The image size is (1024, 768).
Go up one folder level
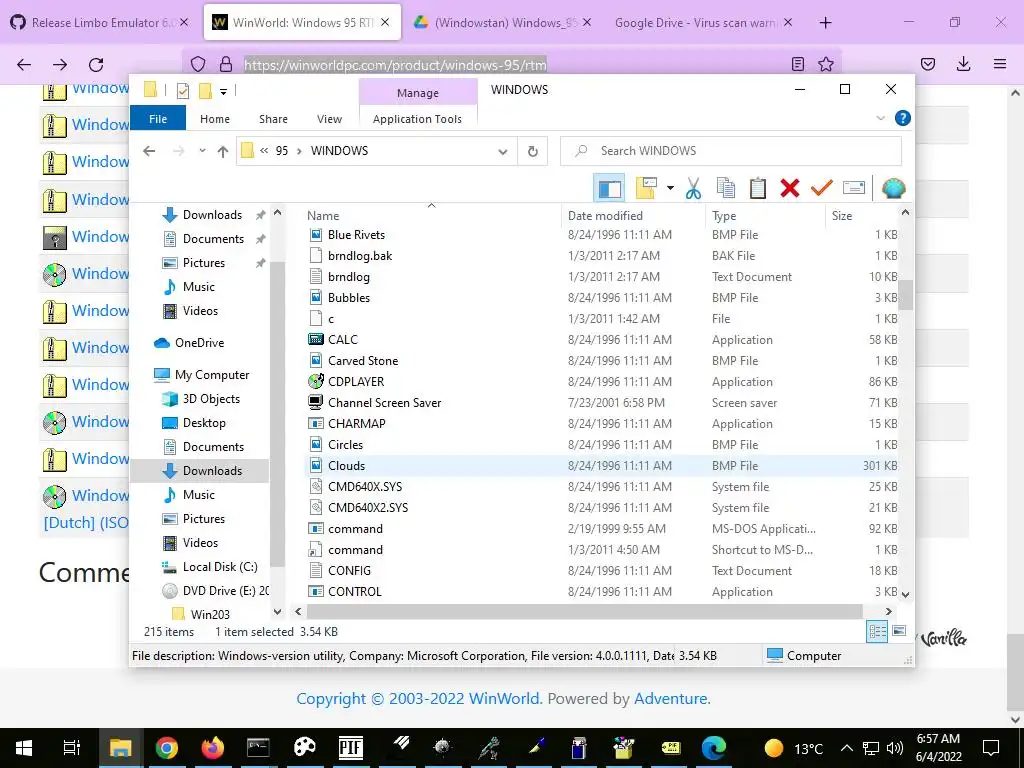[x=223, y=151]
